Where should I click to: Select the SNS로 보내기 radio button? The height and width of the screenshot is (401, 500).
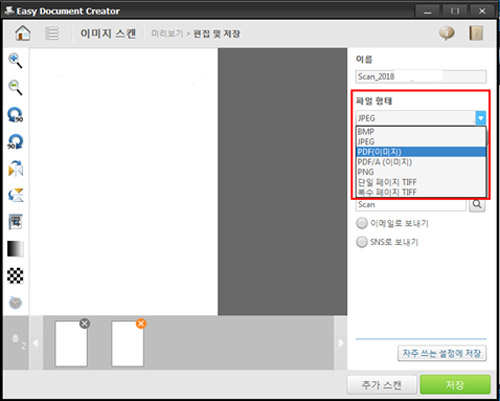click(x=362, y=242)
